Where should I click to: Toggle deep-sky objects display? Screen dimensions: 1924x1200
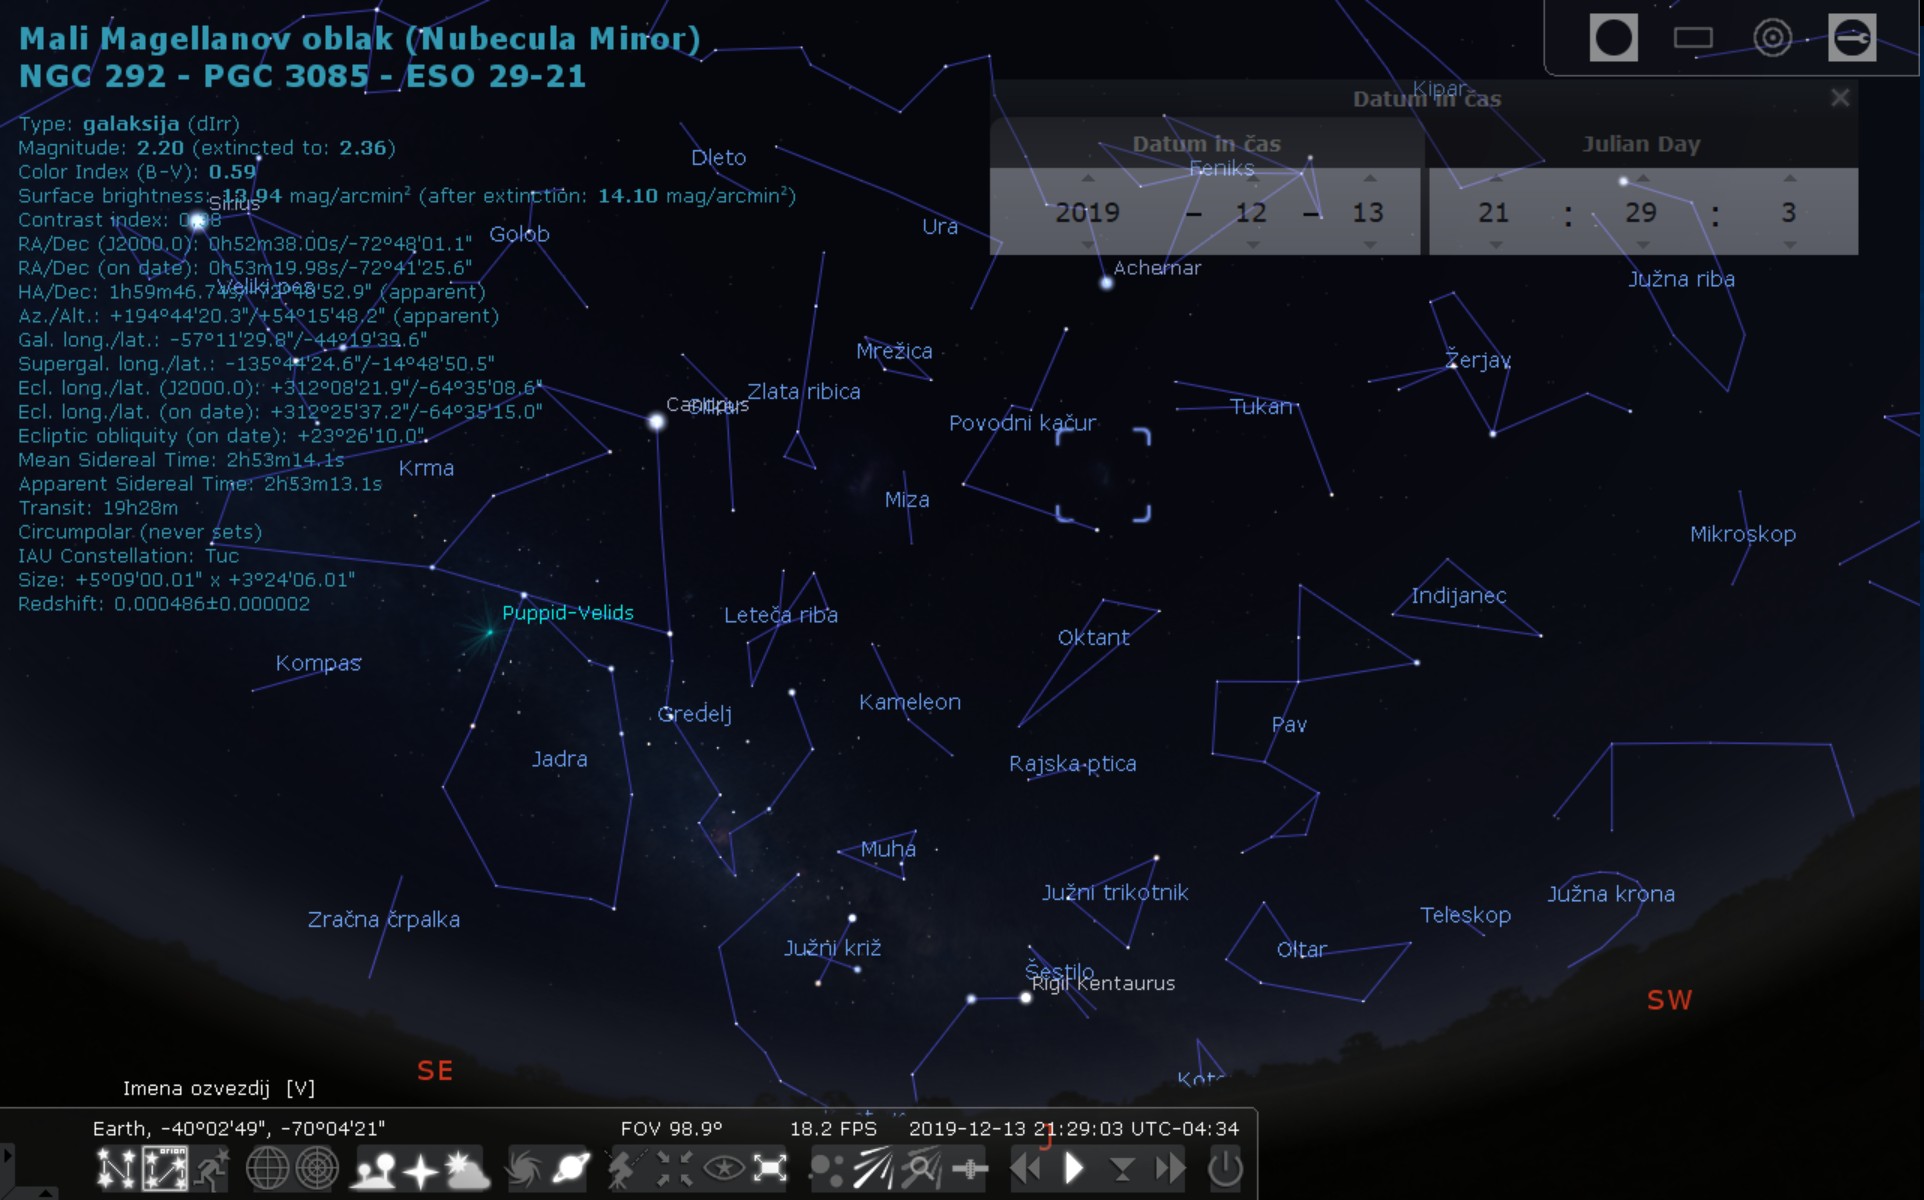tap(524, 1168)
